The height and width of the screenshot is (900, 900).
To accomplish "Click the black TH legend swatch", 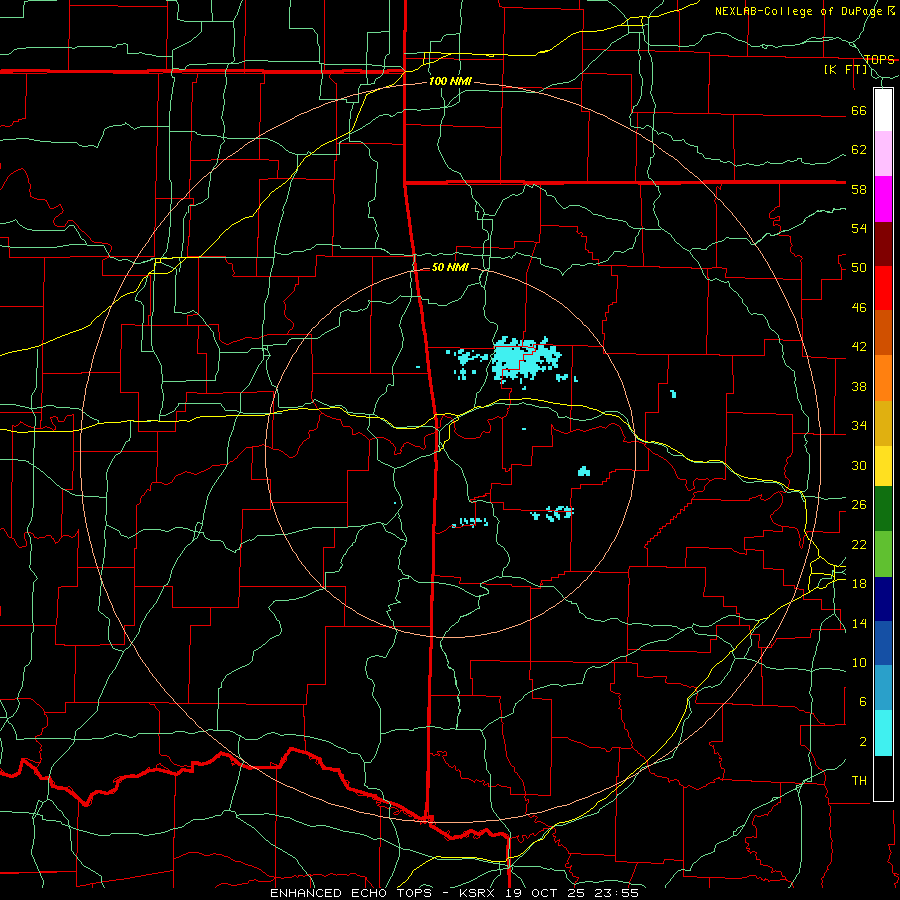I will pyautogui.click(x=883, y=778).
